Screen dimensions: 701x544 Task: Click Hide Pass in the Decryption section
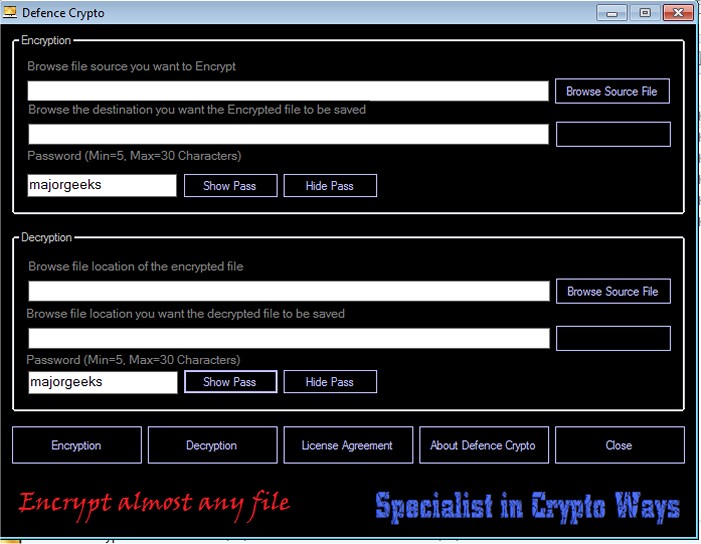[330, 382]
